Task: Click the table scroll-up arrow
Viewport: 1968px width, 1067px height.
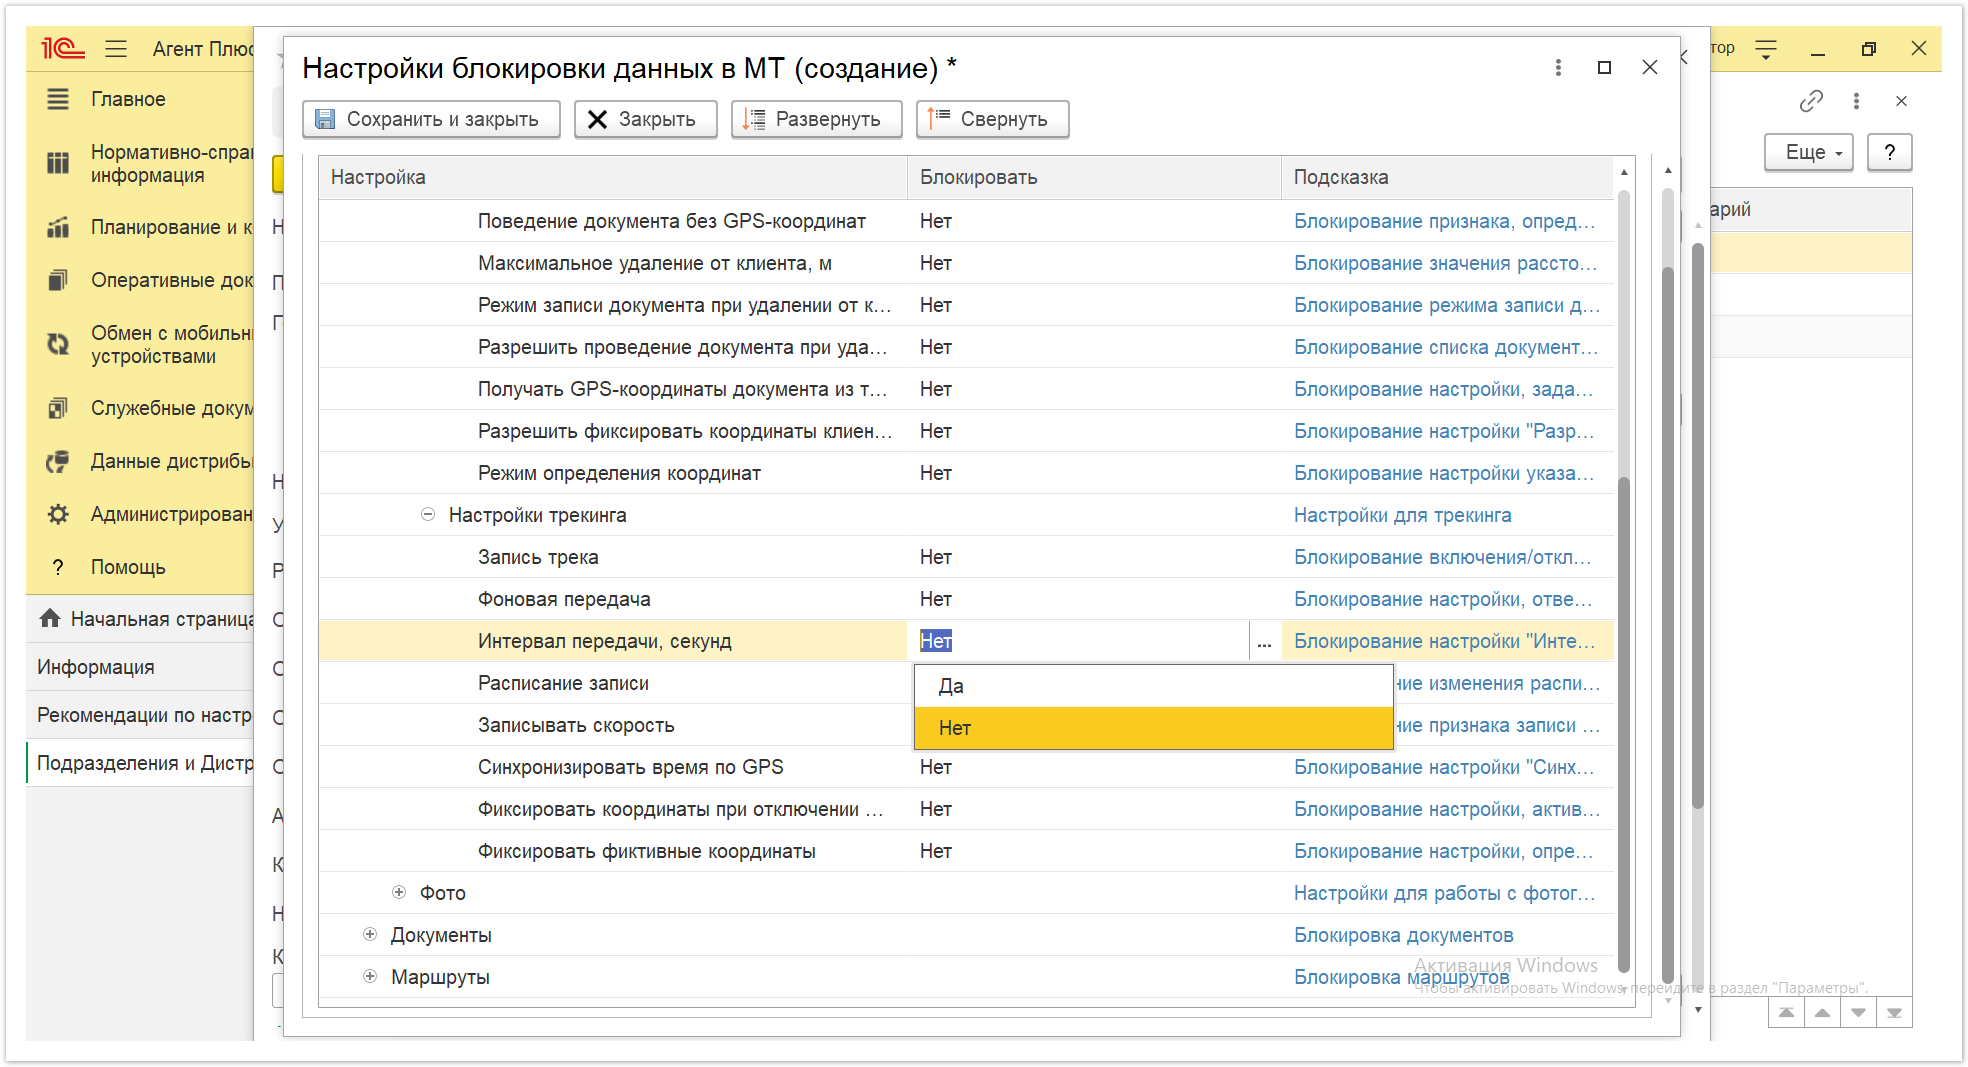Action: coord(1624,173)
